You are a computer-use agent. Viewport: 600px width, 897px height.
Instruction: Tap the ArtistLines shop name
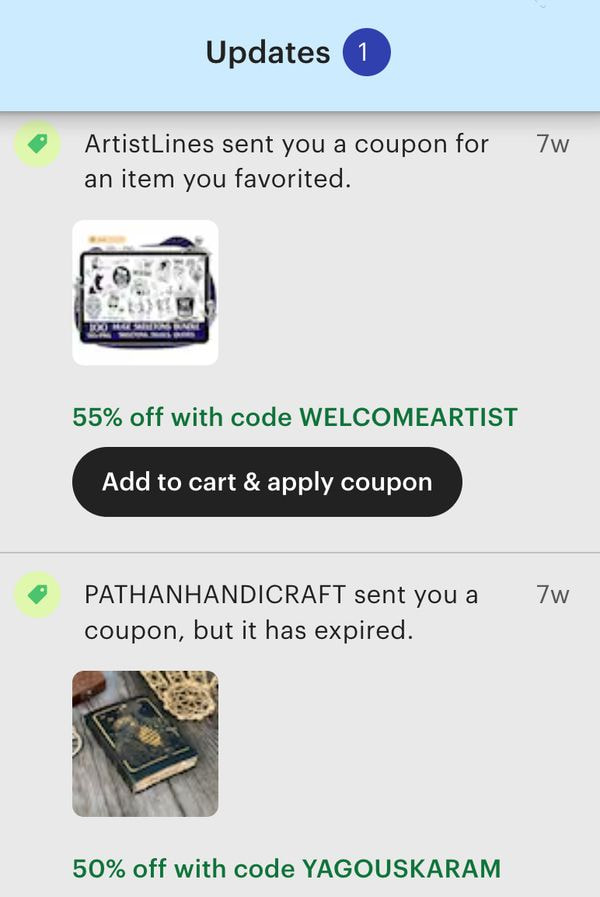pyautogui.click(x=149, y=144)
